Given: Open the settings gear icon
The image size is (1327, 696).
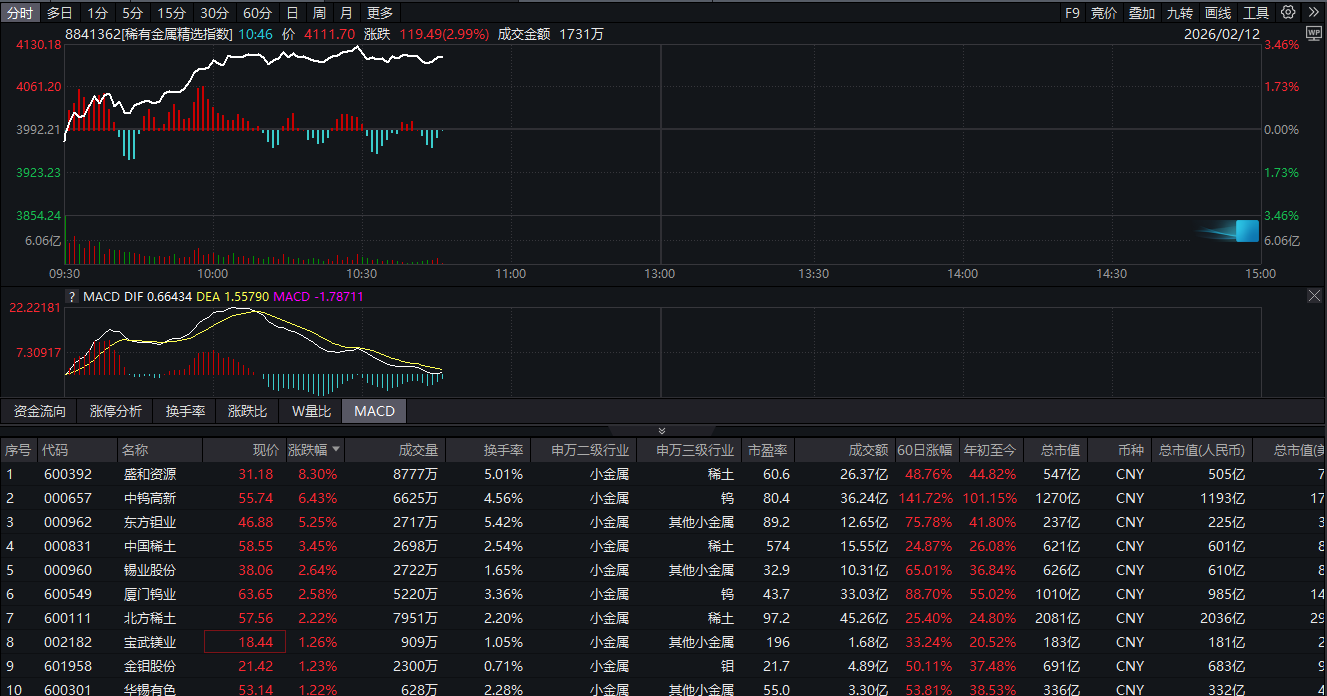Looking at the screenshot, I should coord(1288,13).
